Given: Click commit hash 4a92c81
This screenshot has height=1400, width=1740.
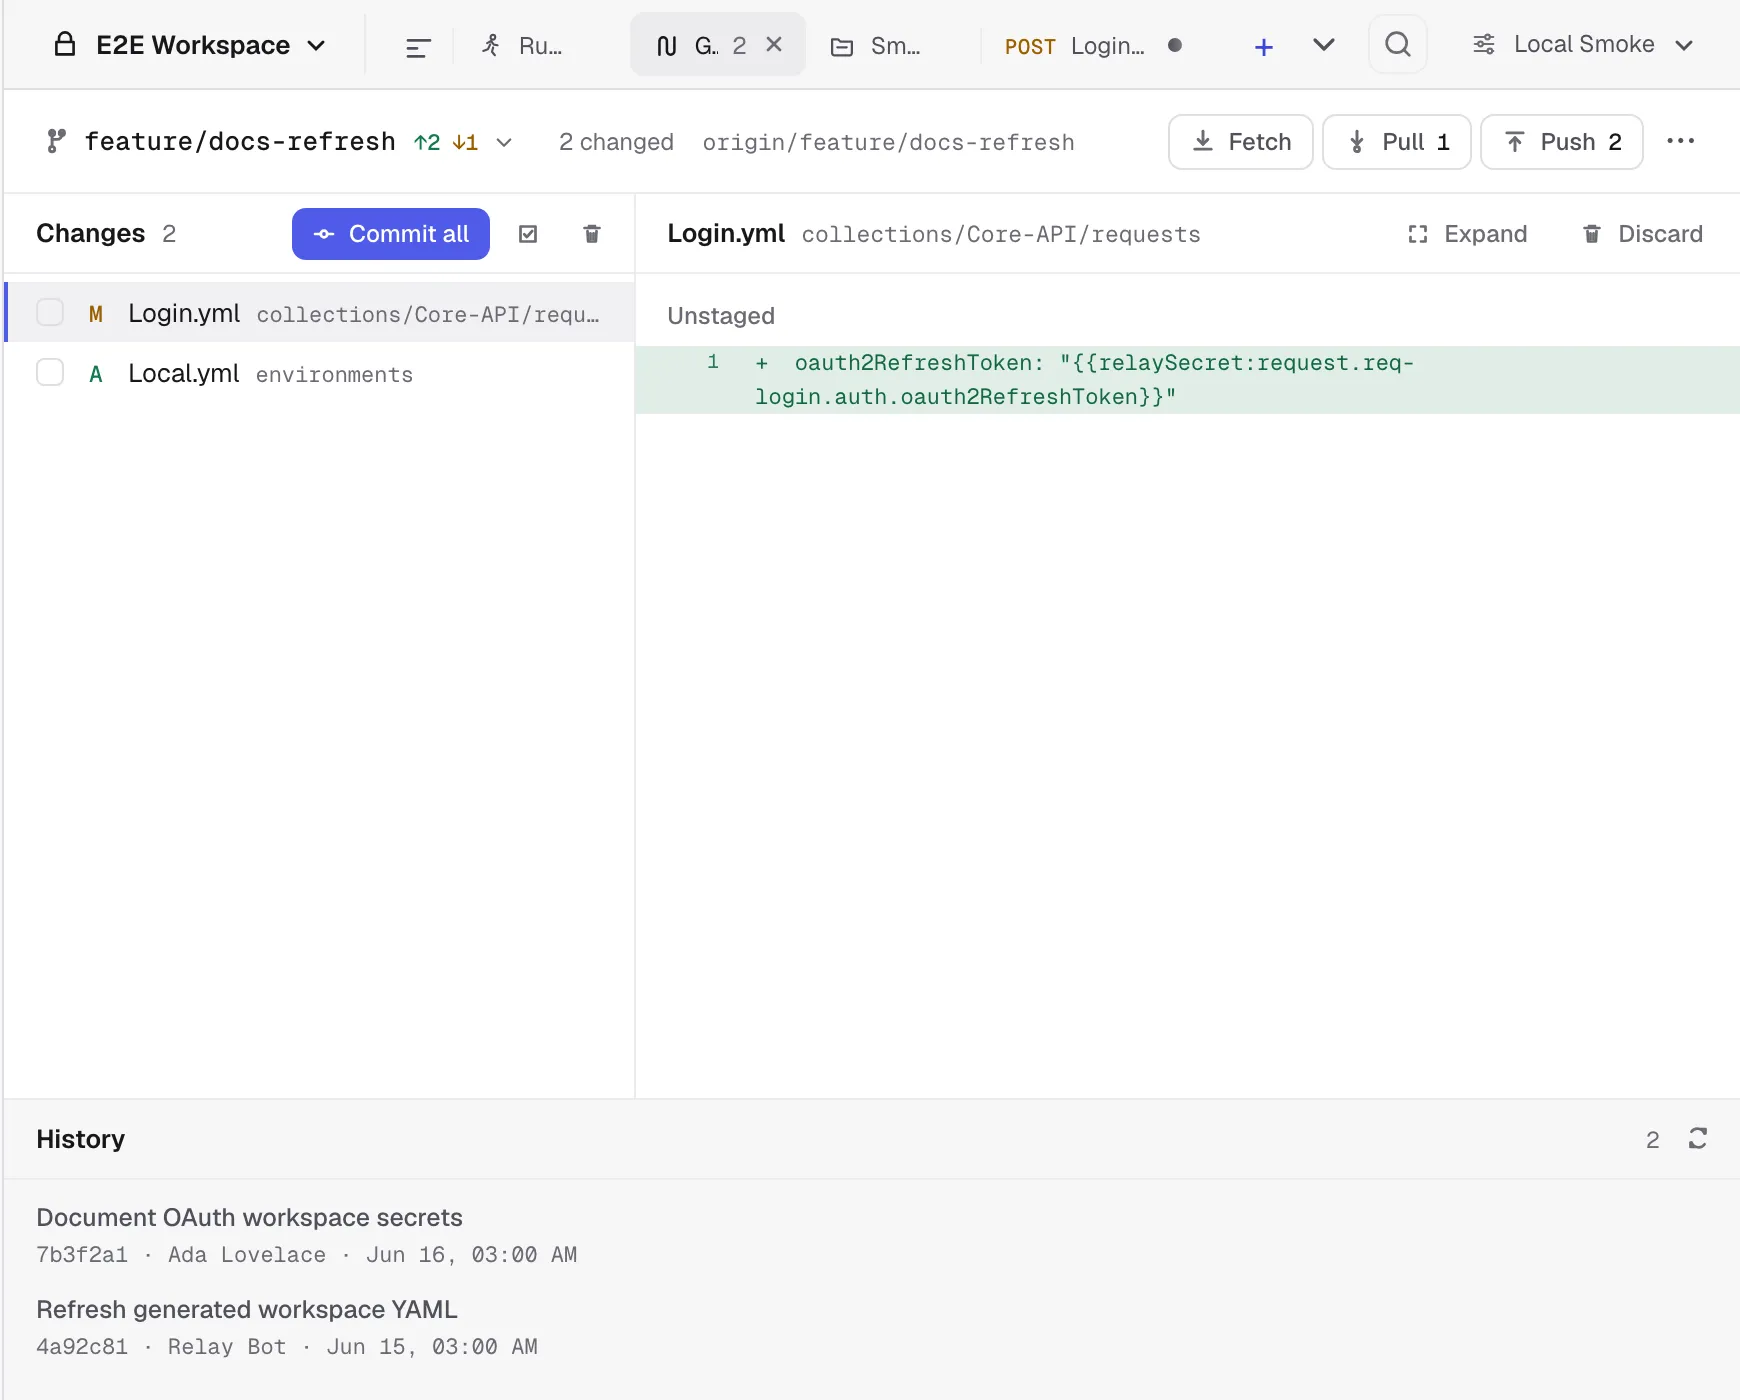Looking at the screenshot, I should click(82, 1347).
